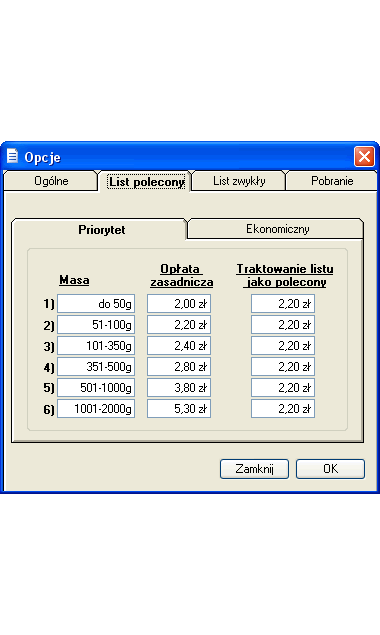380x635 pixels.
Task: Click the '4)' row number label
Action: coord(49,367)
